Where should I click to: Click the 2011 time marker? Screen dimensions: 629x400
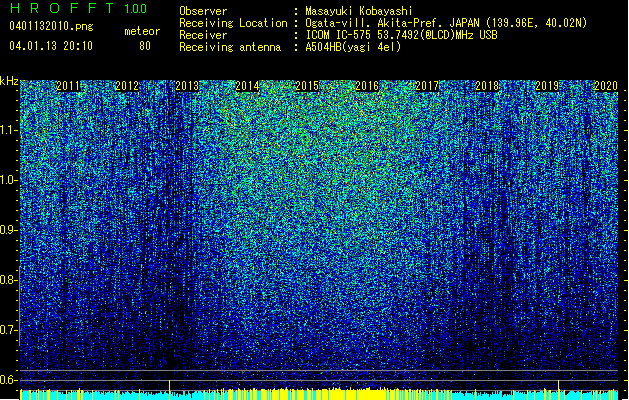click(68, 86)
